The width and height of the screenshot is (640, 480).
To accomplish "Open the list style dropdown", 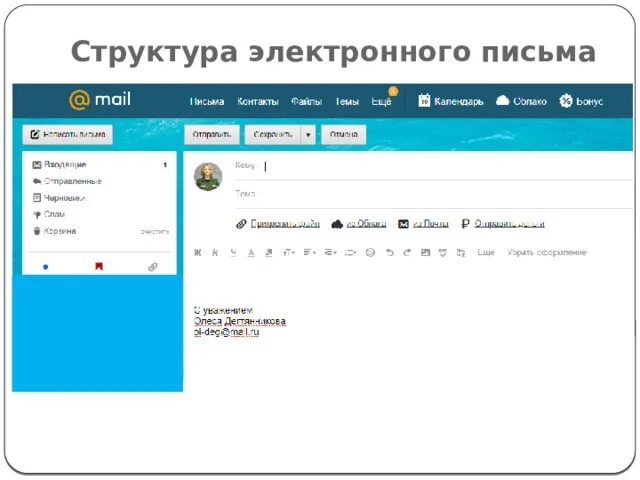I will 350,253.
